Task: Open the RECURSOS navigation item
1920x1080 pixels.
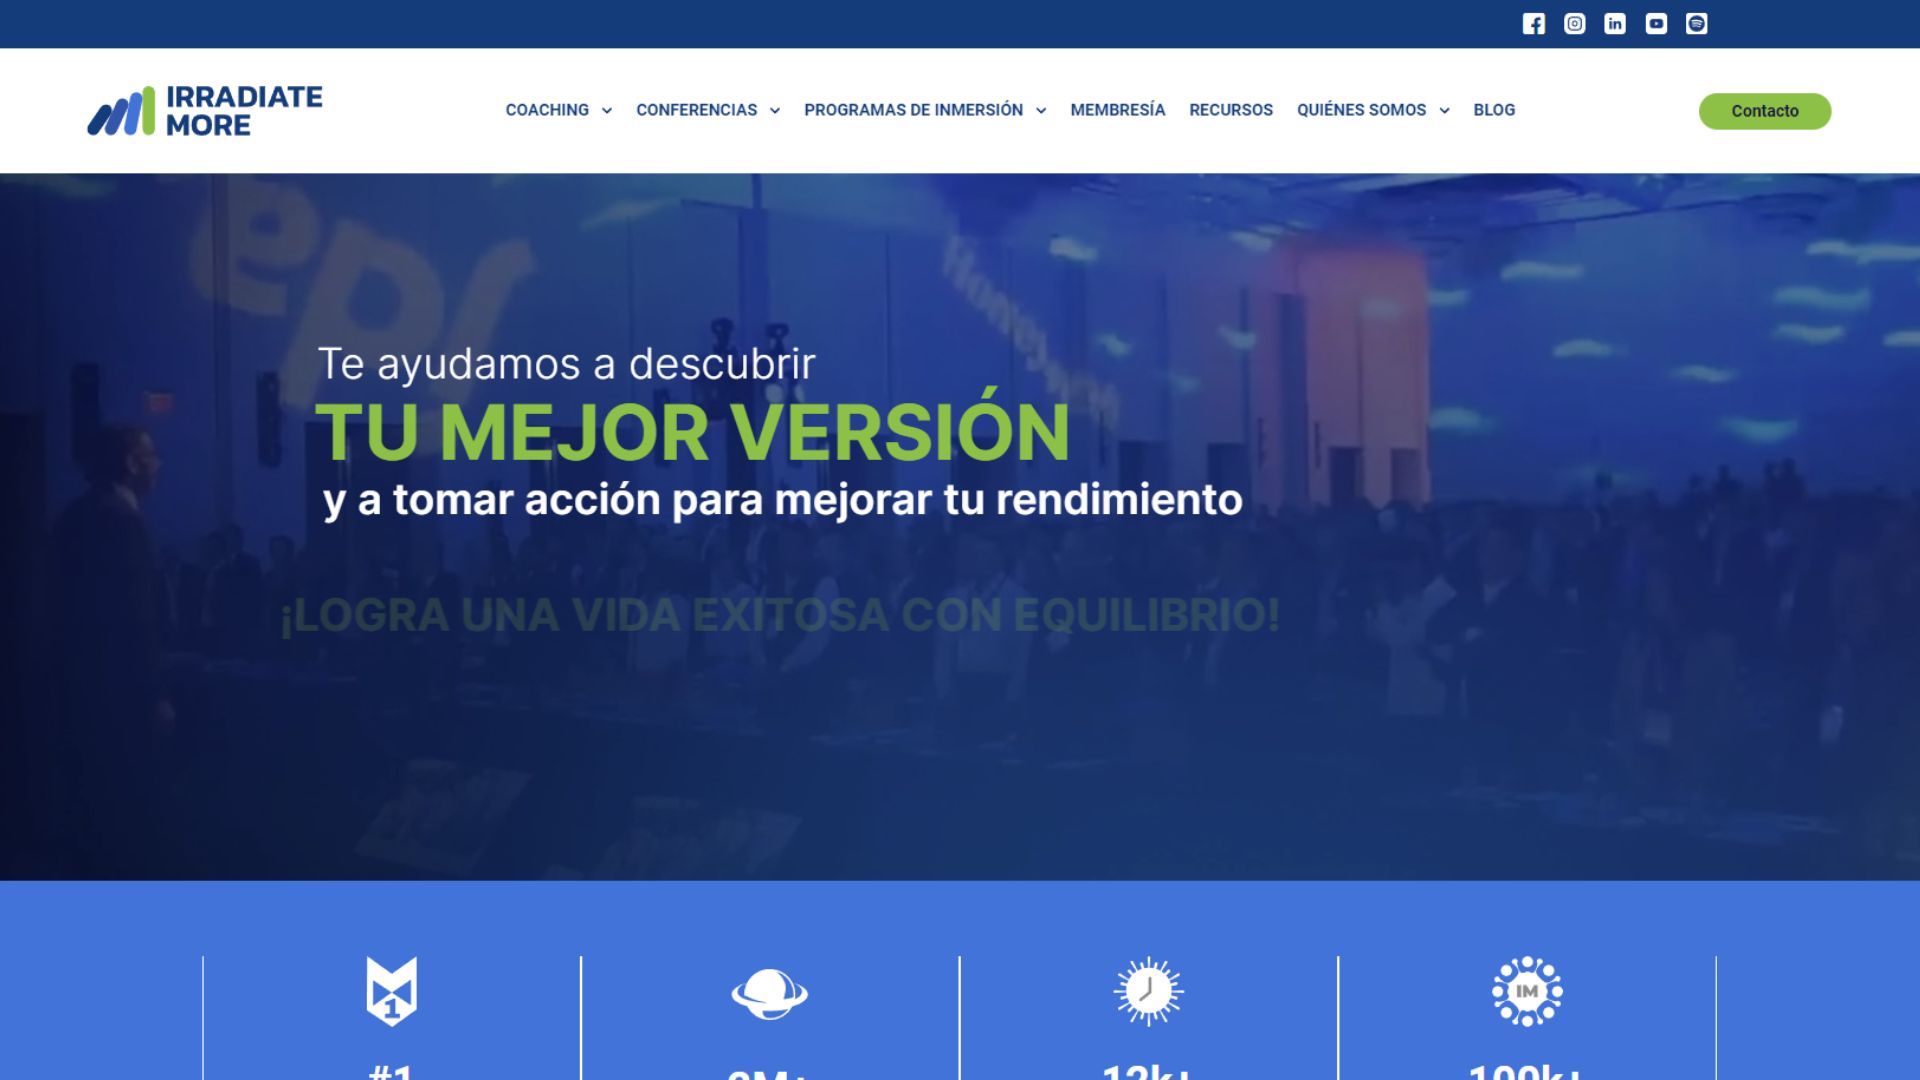Action: pos(1231,110)
